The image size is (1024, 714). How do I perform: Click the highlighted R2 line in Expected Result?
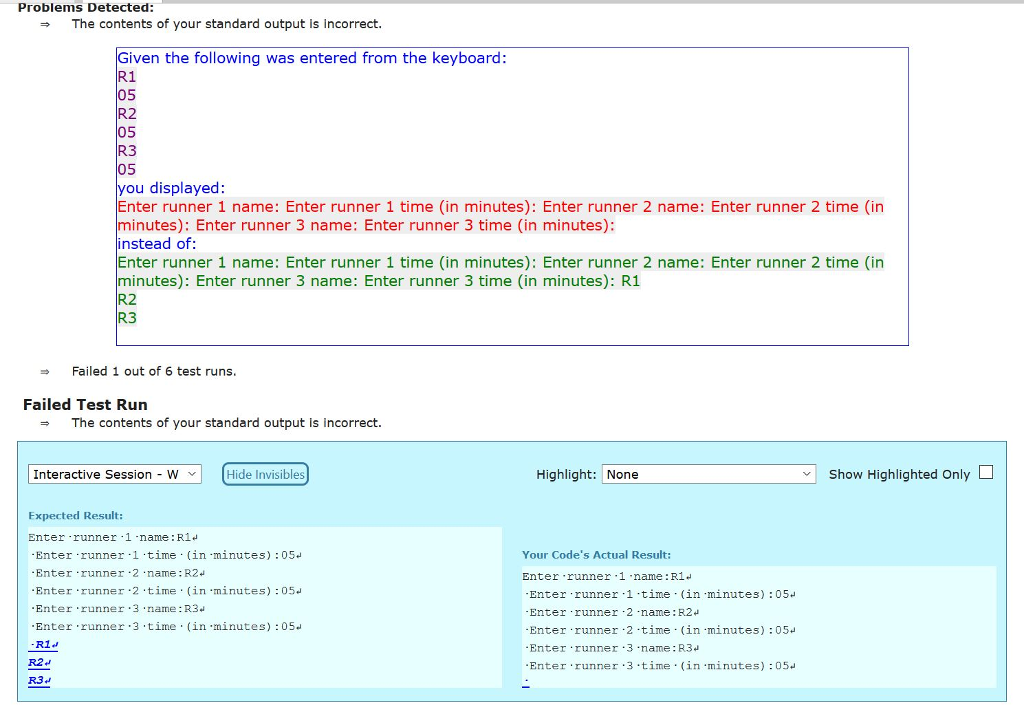(40, 662)
